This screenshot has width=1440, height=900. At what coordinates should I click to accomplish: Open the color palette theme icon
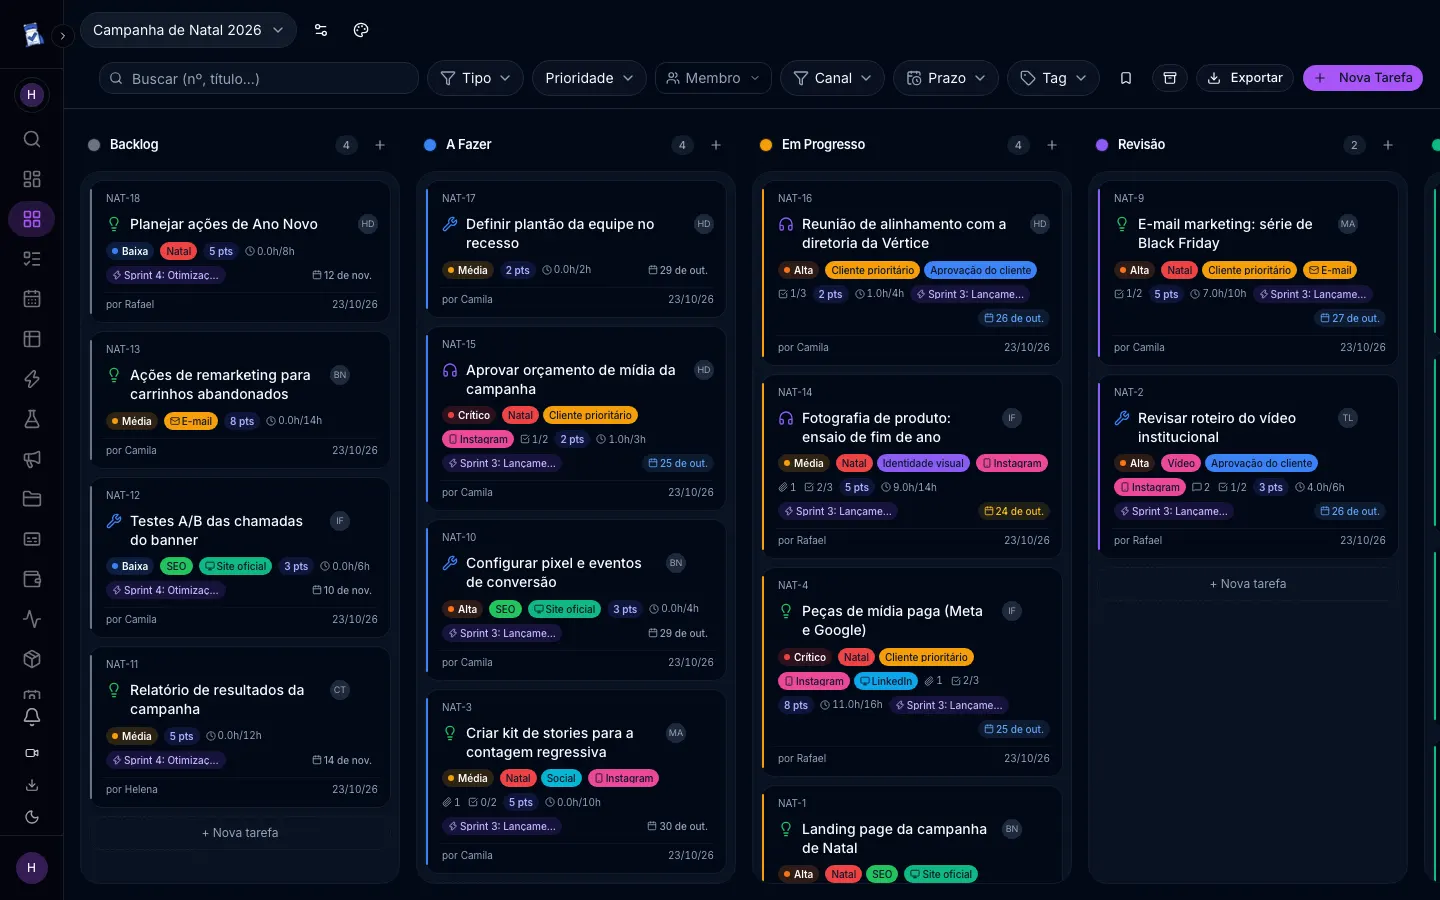[361, 30]
